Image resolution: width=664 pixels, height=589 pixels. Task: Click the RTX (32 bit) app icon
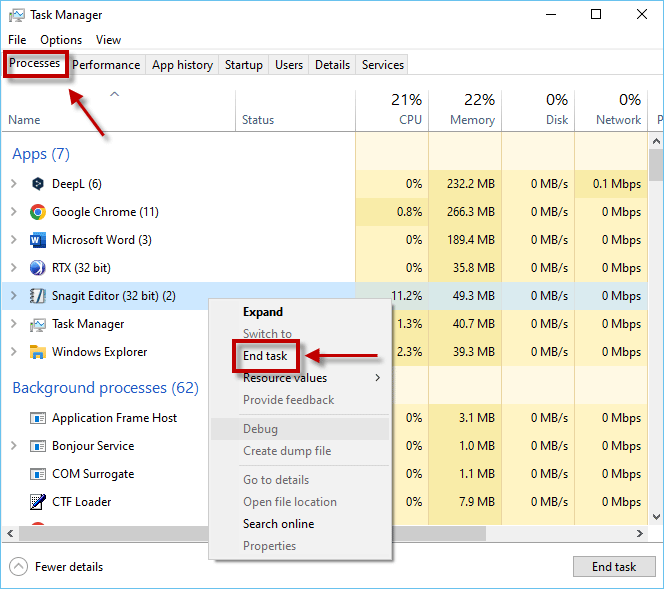[38, 268]
